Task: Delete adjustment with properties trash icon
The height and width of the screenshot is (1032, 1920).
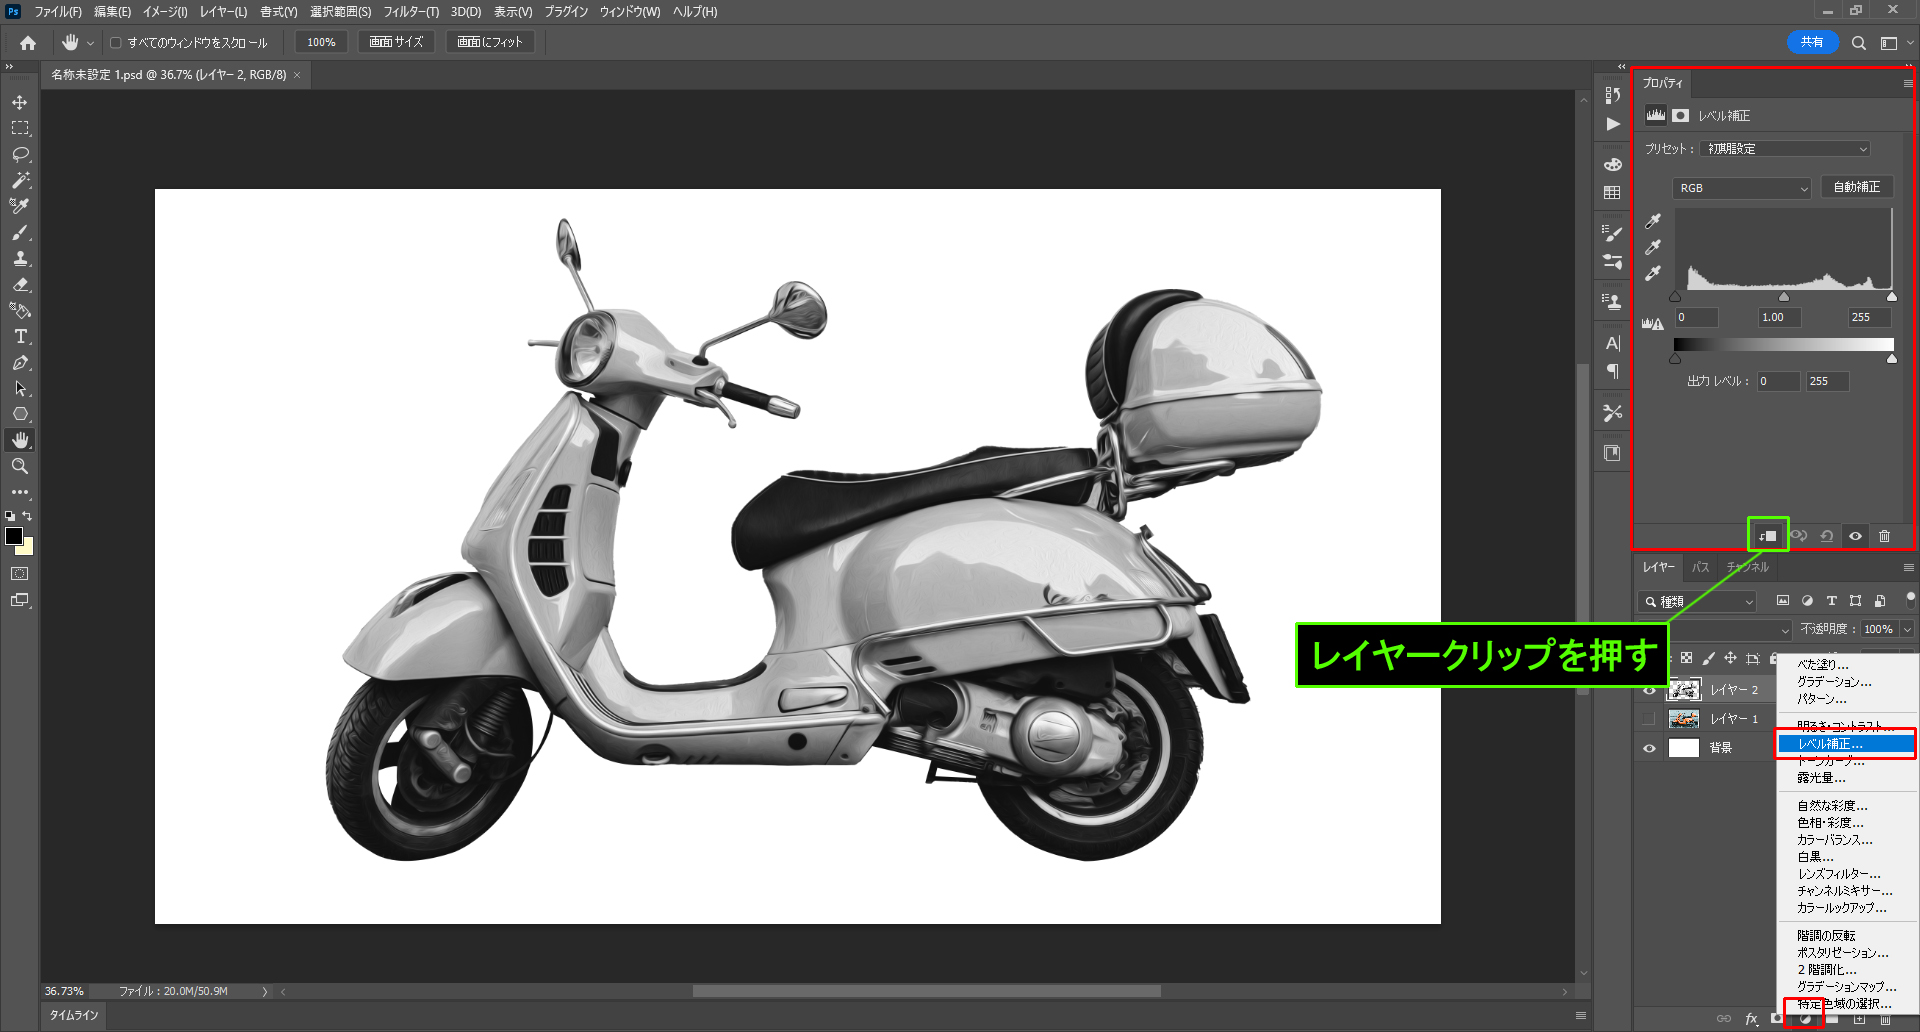Action: tap(1884, 536)
